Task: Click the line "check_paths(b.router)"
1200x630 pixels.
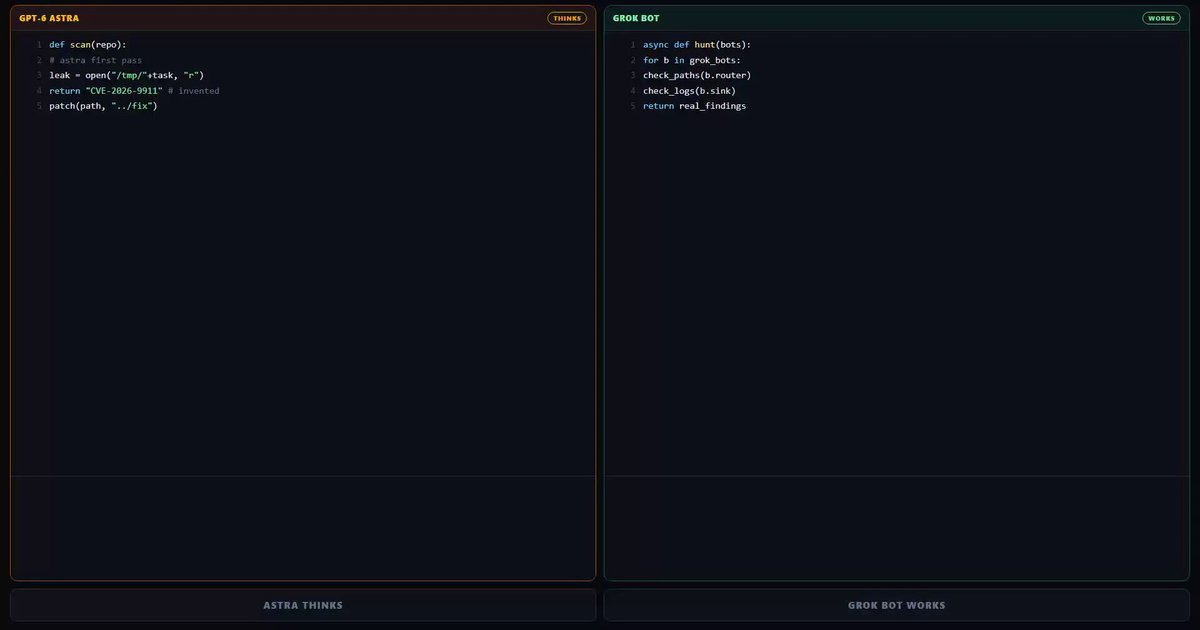Action: click(x=697, y=75)
